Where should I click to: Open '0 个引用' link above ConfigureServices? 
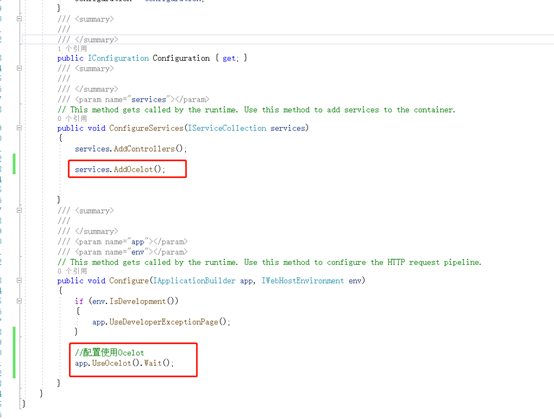72,118
